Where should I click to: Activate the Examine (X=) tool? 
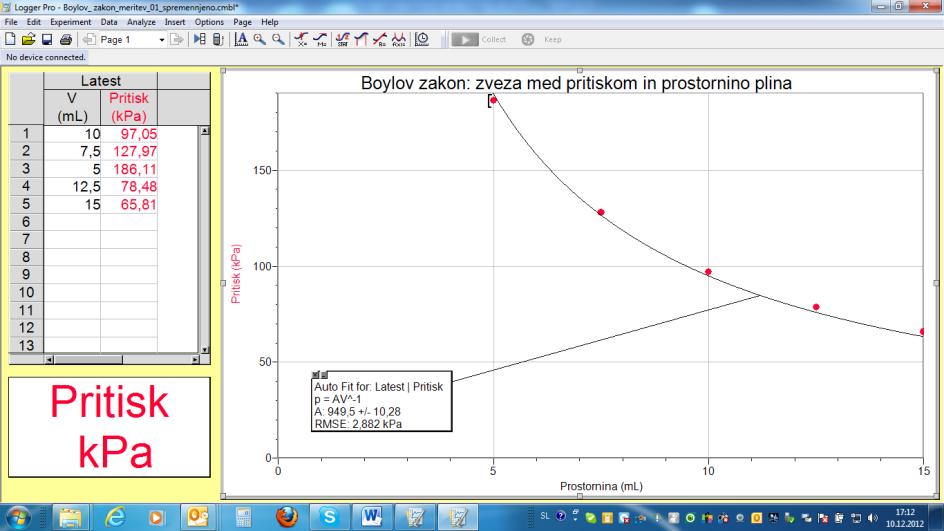click(x=301, y=39)
